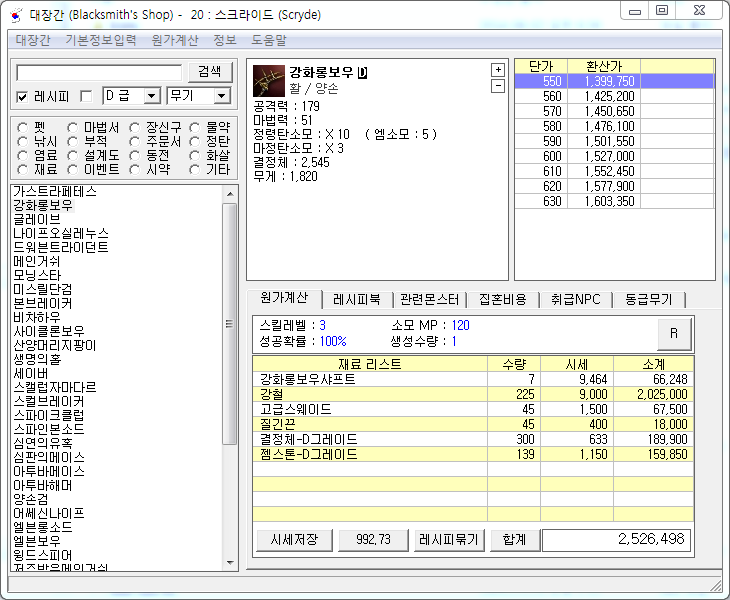The image size is (730, 600).
Task: Select the 마법서 radio button
Action: (73, 127)
